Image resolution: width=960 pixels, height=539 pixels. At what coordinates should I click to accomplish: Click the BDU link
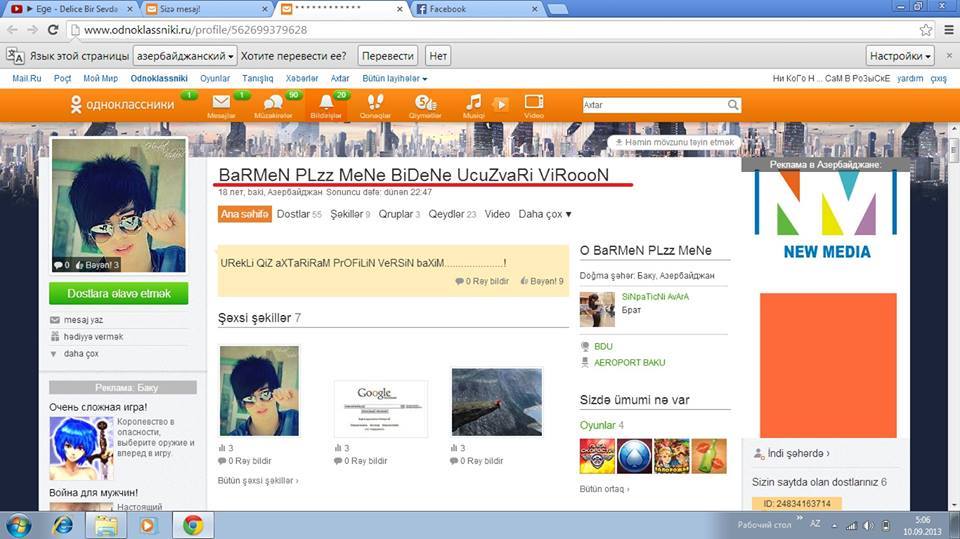click(x=603, y=346)
